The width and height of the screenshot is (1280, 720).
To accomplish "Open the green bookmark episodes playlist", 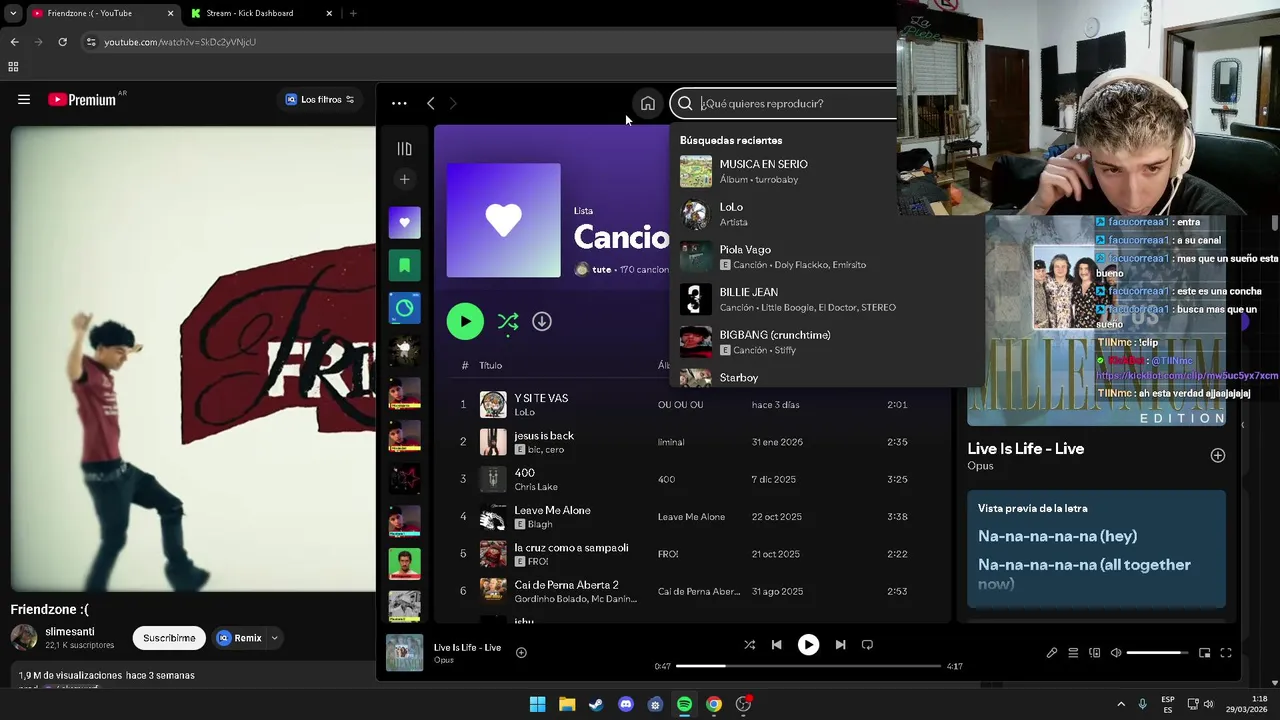I will click(x=404, y=266).
